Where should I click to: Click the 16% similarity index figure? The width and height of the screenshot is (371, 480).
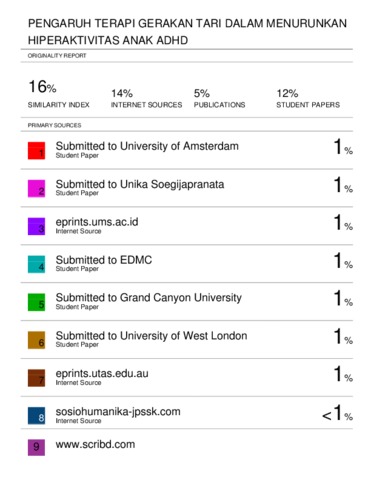42,87
